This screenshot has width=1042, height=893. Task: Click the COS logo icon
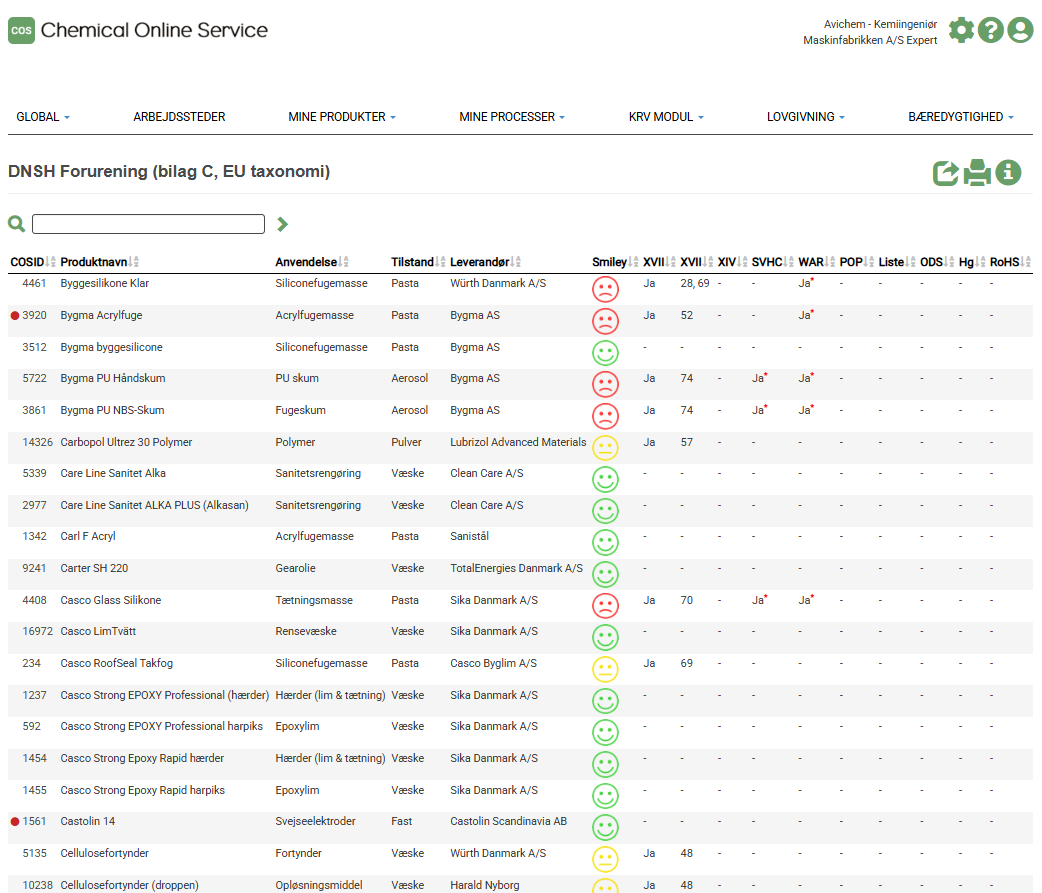coord(21,31)
